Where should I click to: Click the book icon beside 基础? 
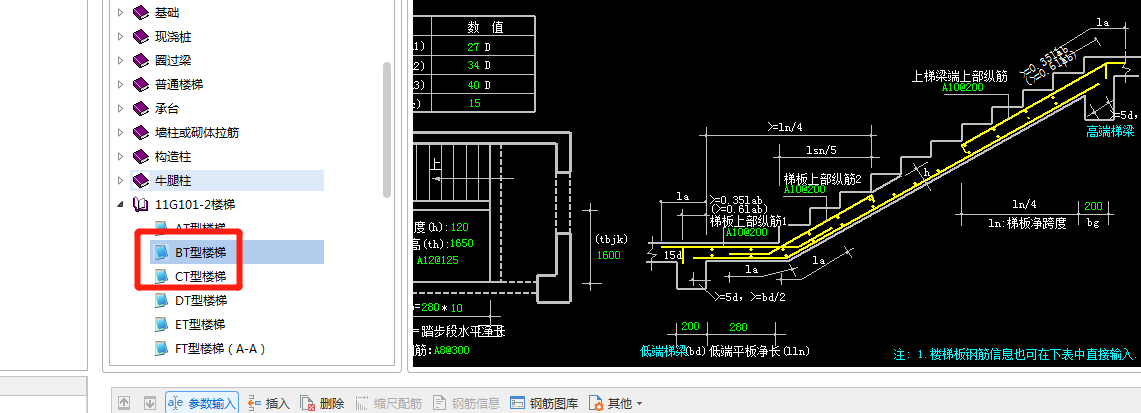pos(141,12)
